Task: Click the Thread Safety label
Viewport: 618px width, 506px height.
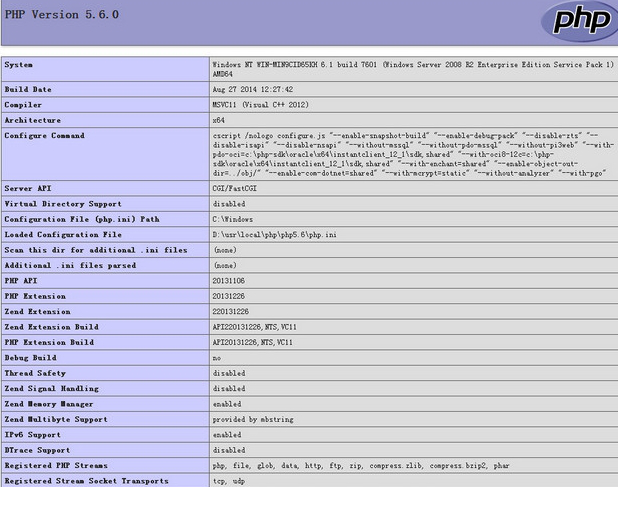Action: [35, 373]
